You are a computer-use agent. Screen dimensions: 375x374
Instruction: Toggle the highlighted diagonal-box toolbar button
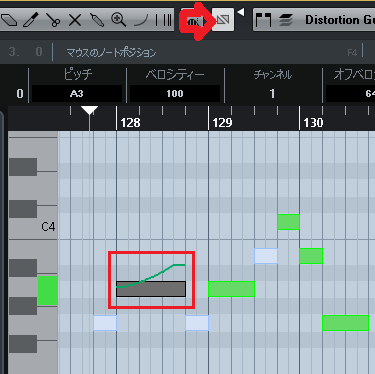[x=223, y=20]
